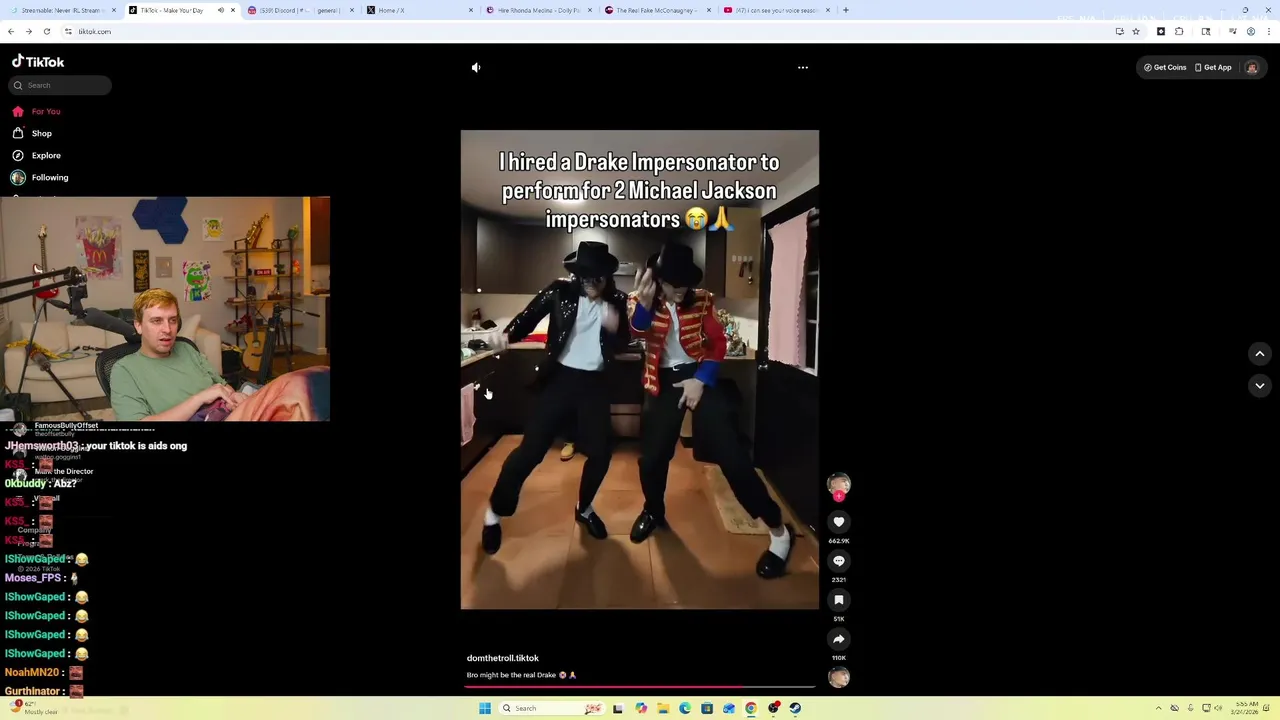Open the browser extensions puzzle icon
This screenshot has width=1280, height=720.
click(x=1179, y=32)
